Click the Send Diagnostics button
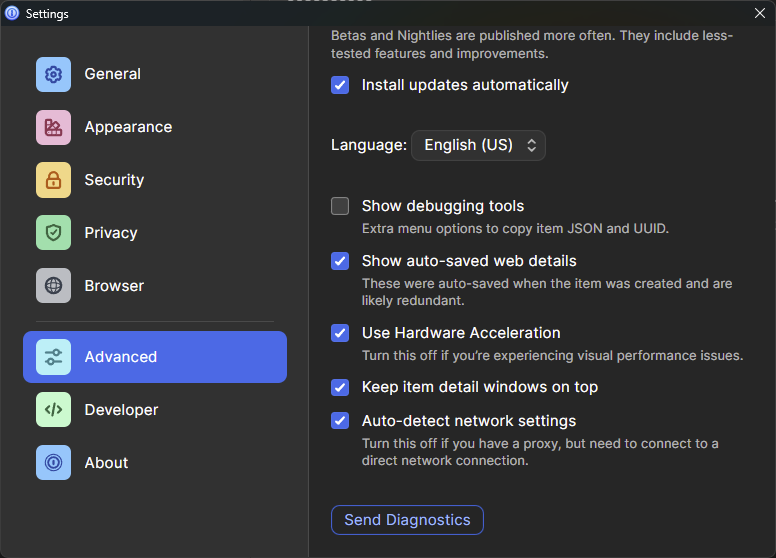This screenshot has width=776, height=558. click(407, 520)
